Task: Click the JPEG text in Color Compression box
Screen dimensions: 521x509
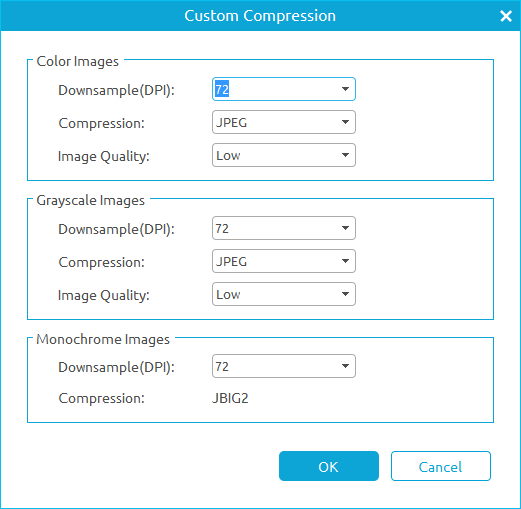Action: coord(231,122)
